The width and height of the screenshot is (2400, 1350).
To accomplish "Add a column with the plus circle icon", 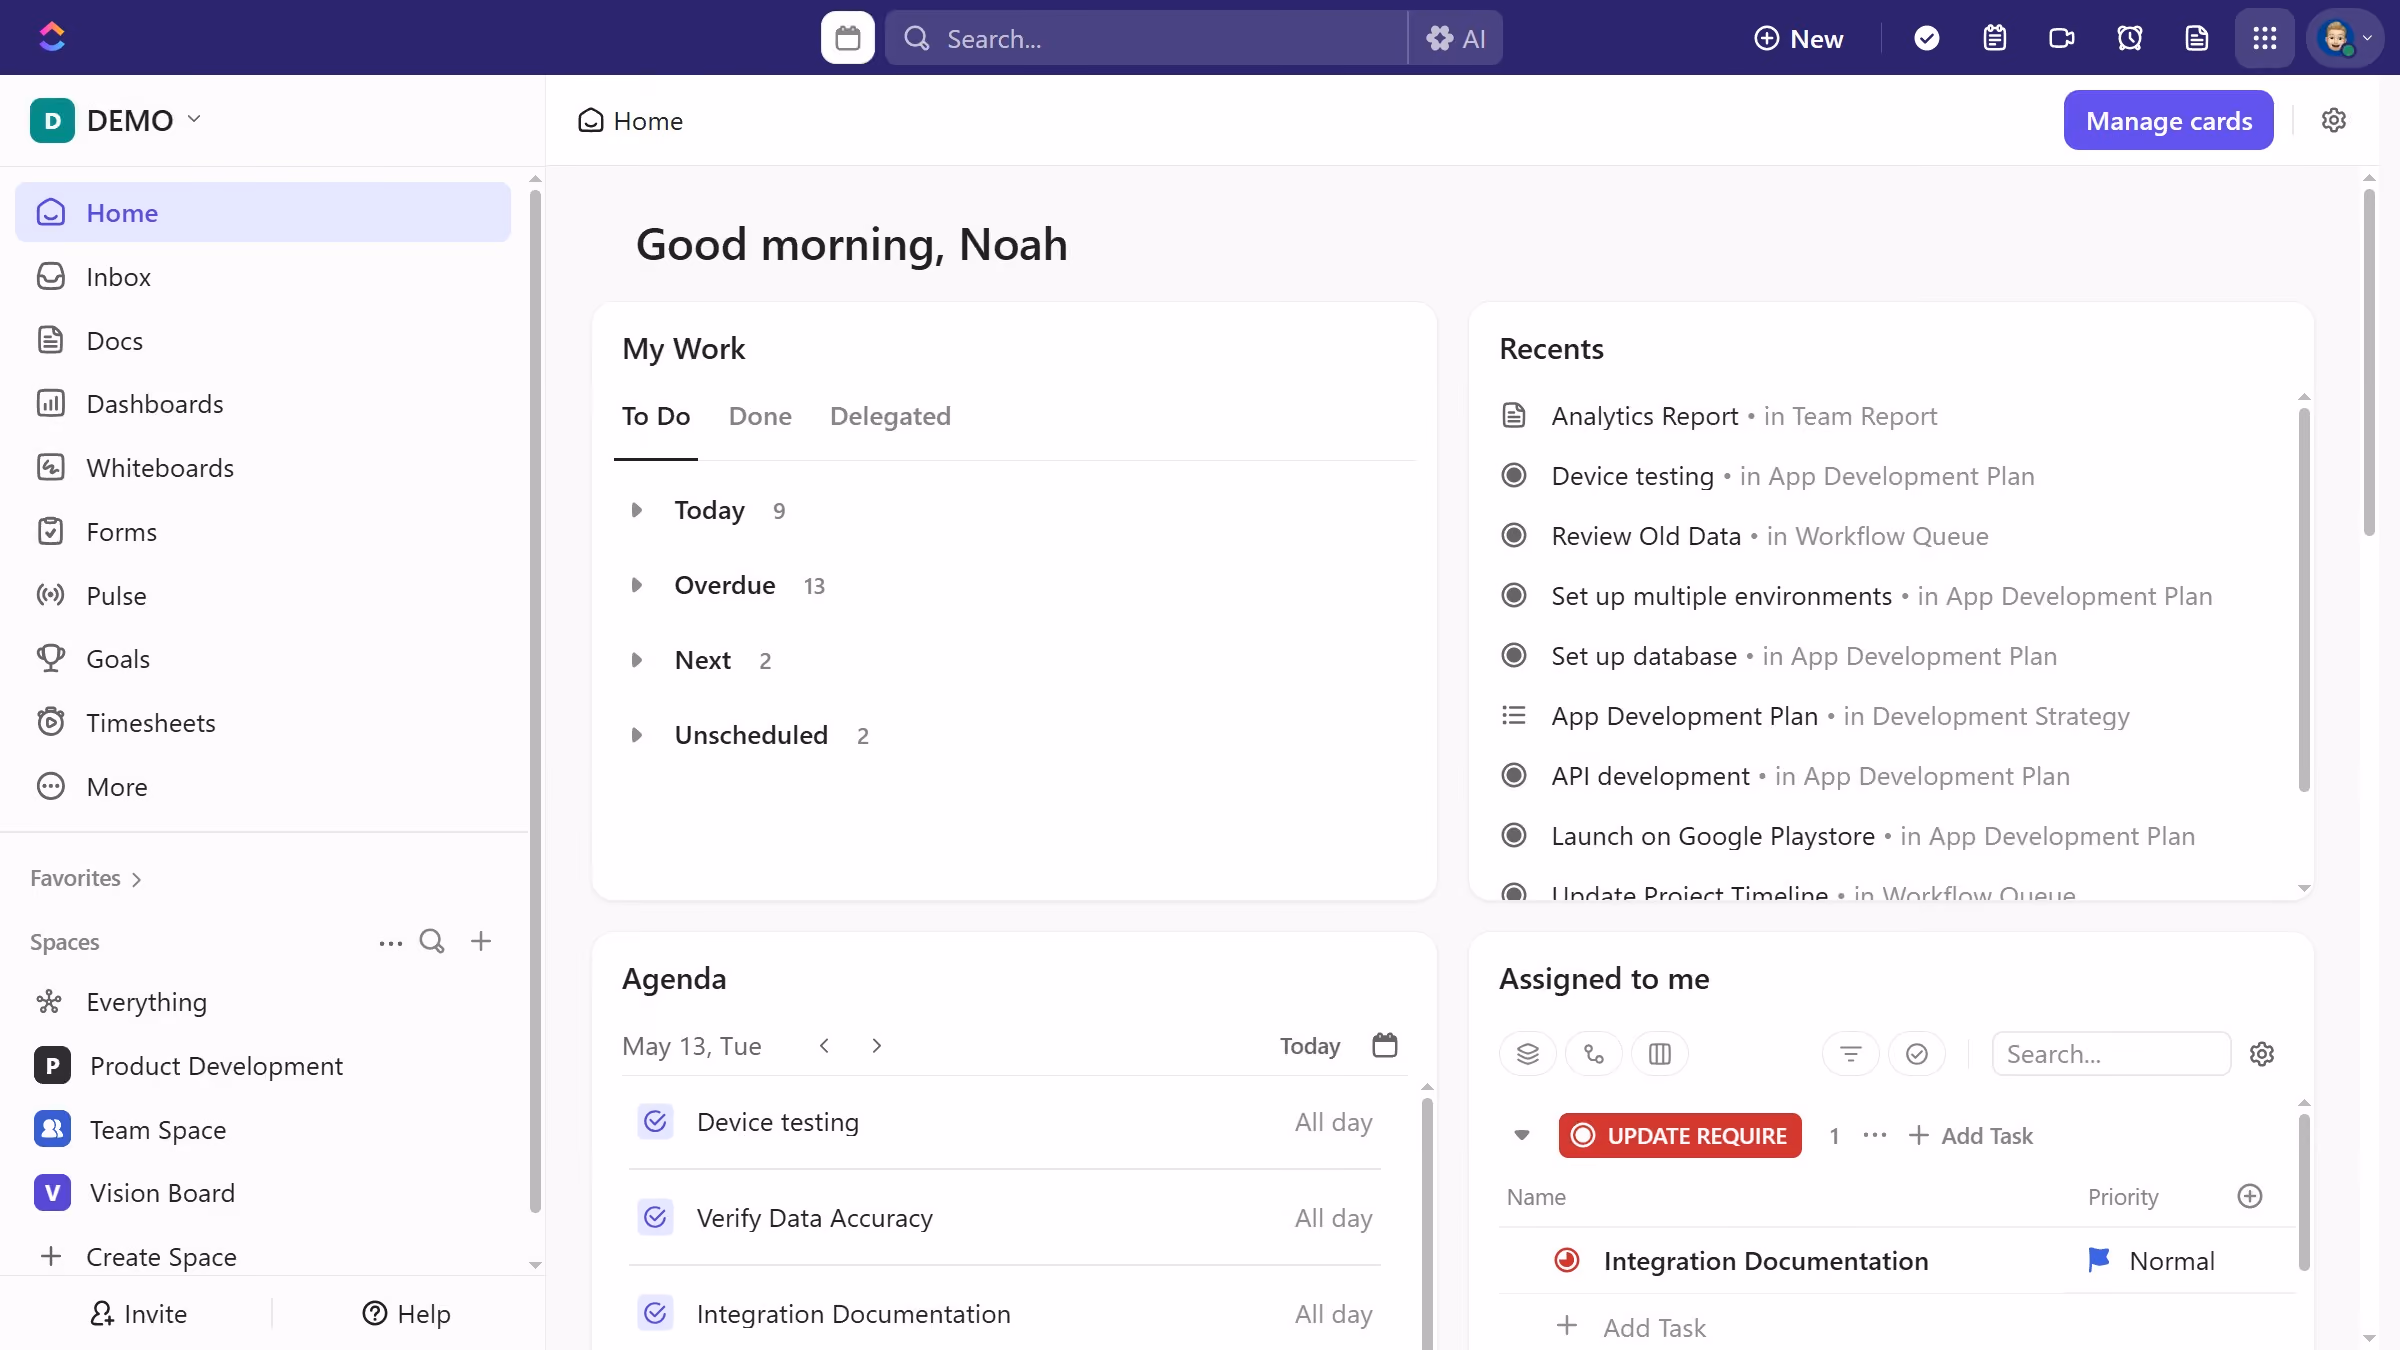I will pyautogui.click(x=2250, y=1196).
